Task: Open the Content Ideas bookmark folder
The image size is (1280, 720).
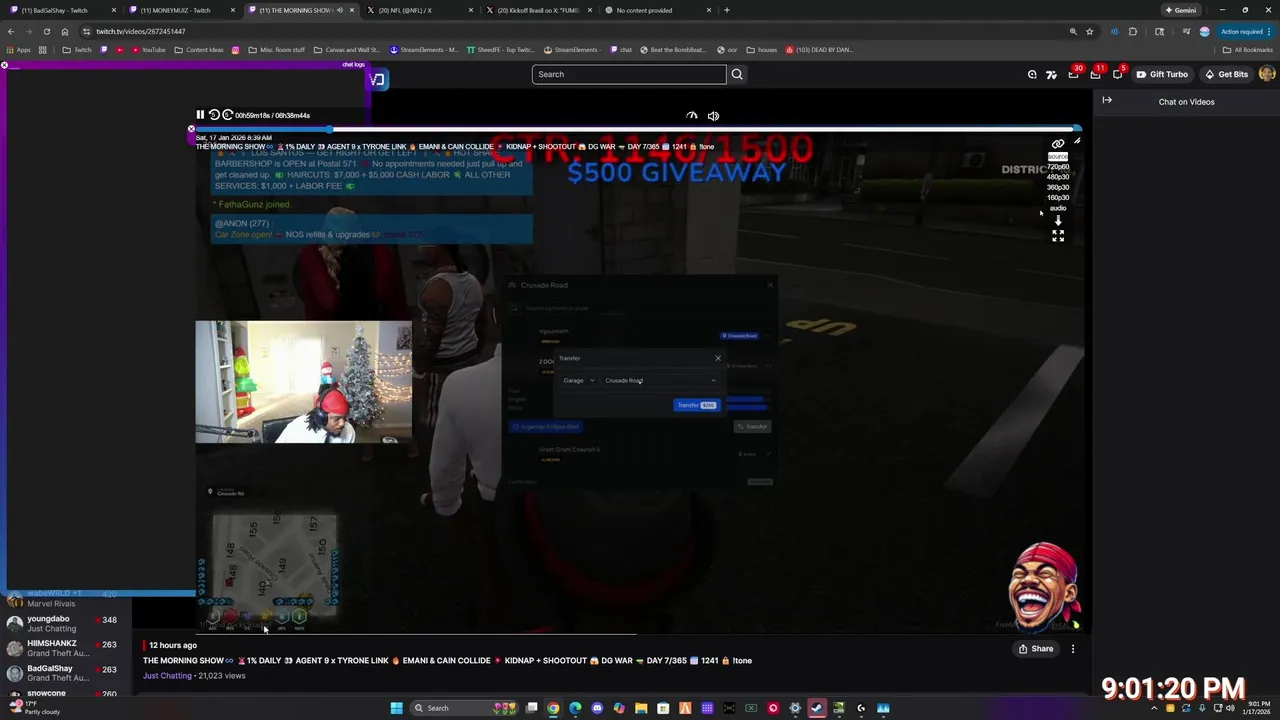Action: point(199,50)
